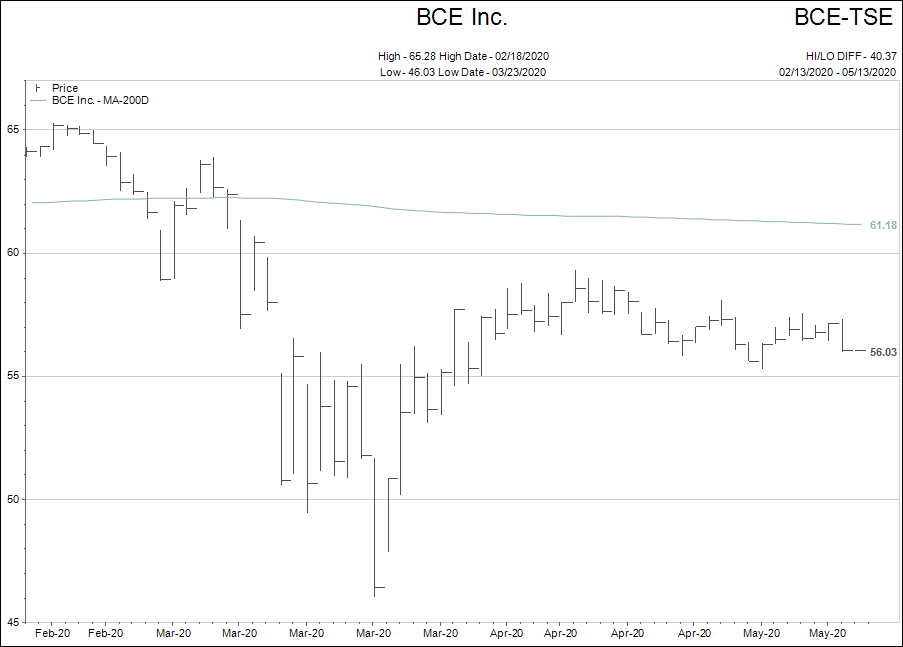The height and width of the screenshot is (647, 903).
Task: Click the blue 200-day moving average line
Action: tap(500, 215)
